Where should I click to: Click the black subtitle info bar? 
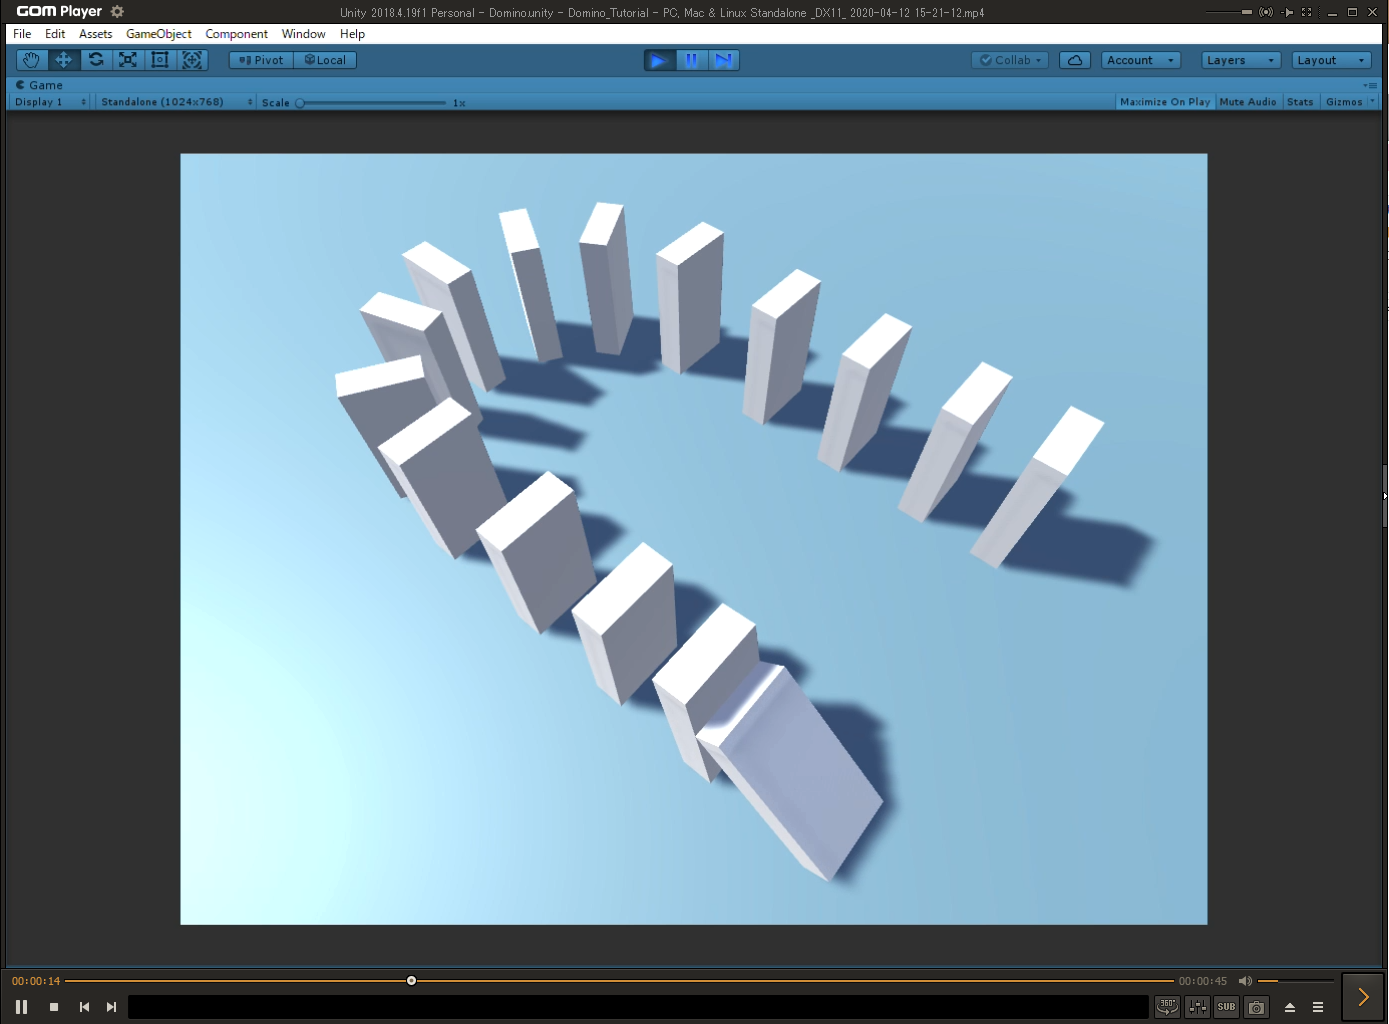tap(638, 1007)
